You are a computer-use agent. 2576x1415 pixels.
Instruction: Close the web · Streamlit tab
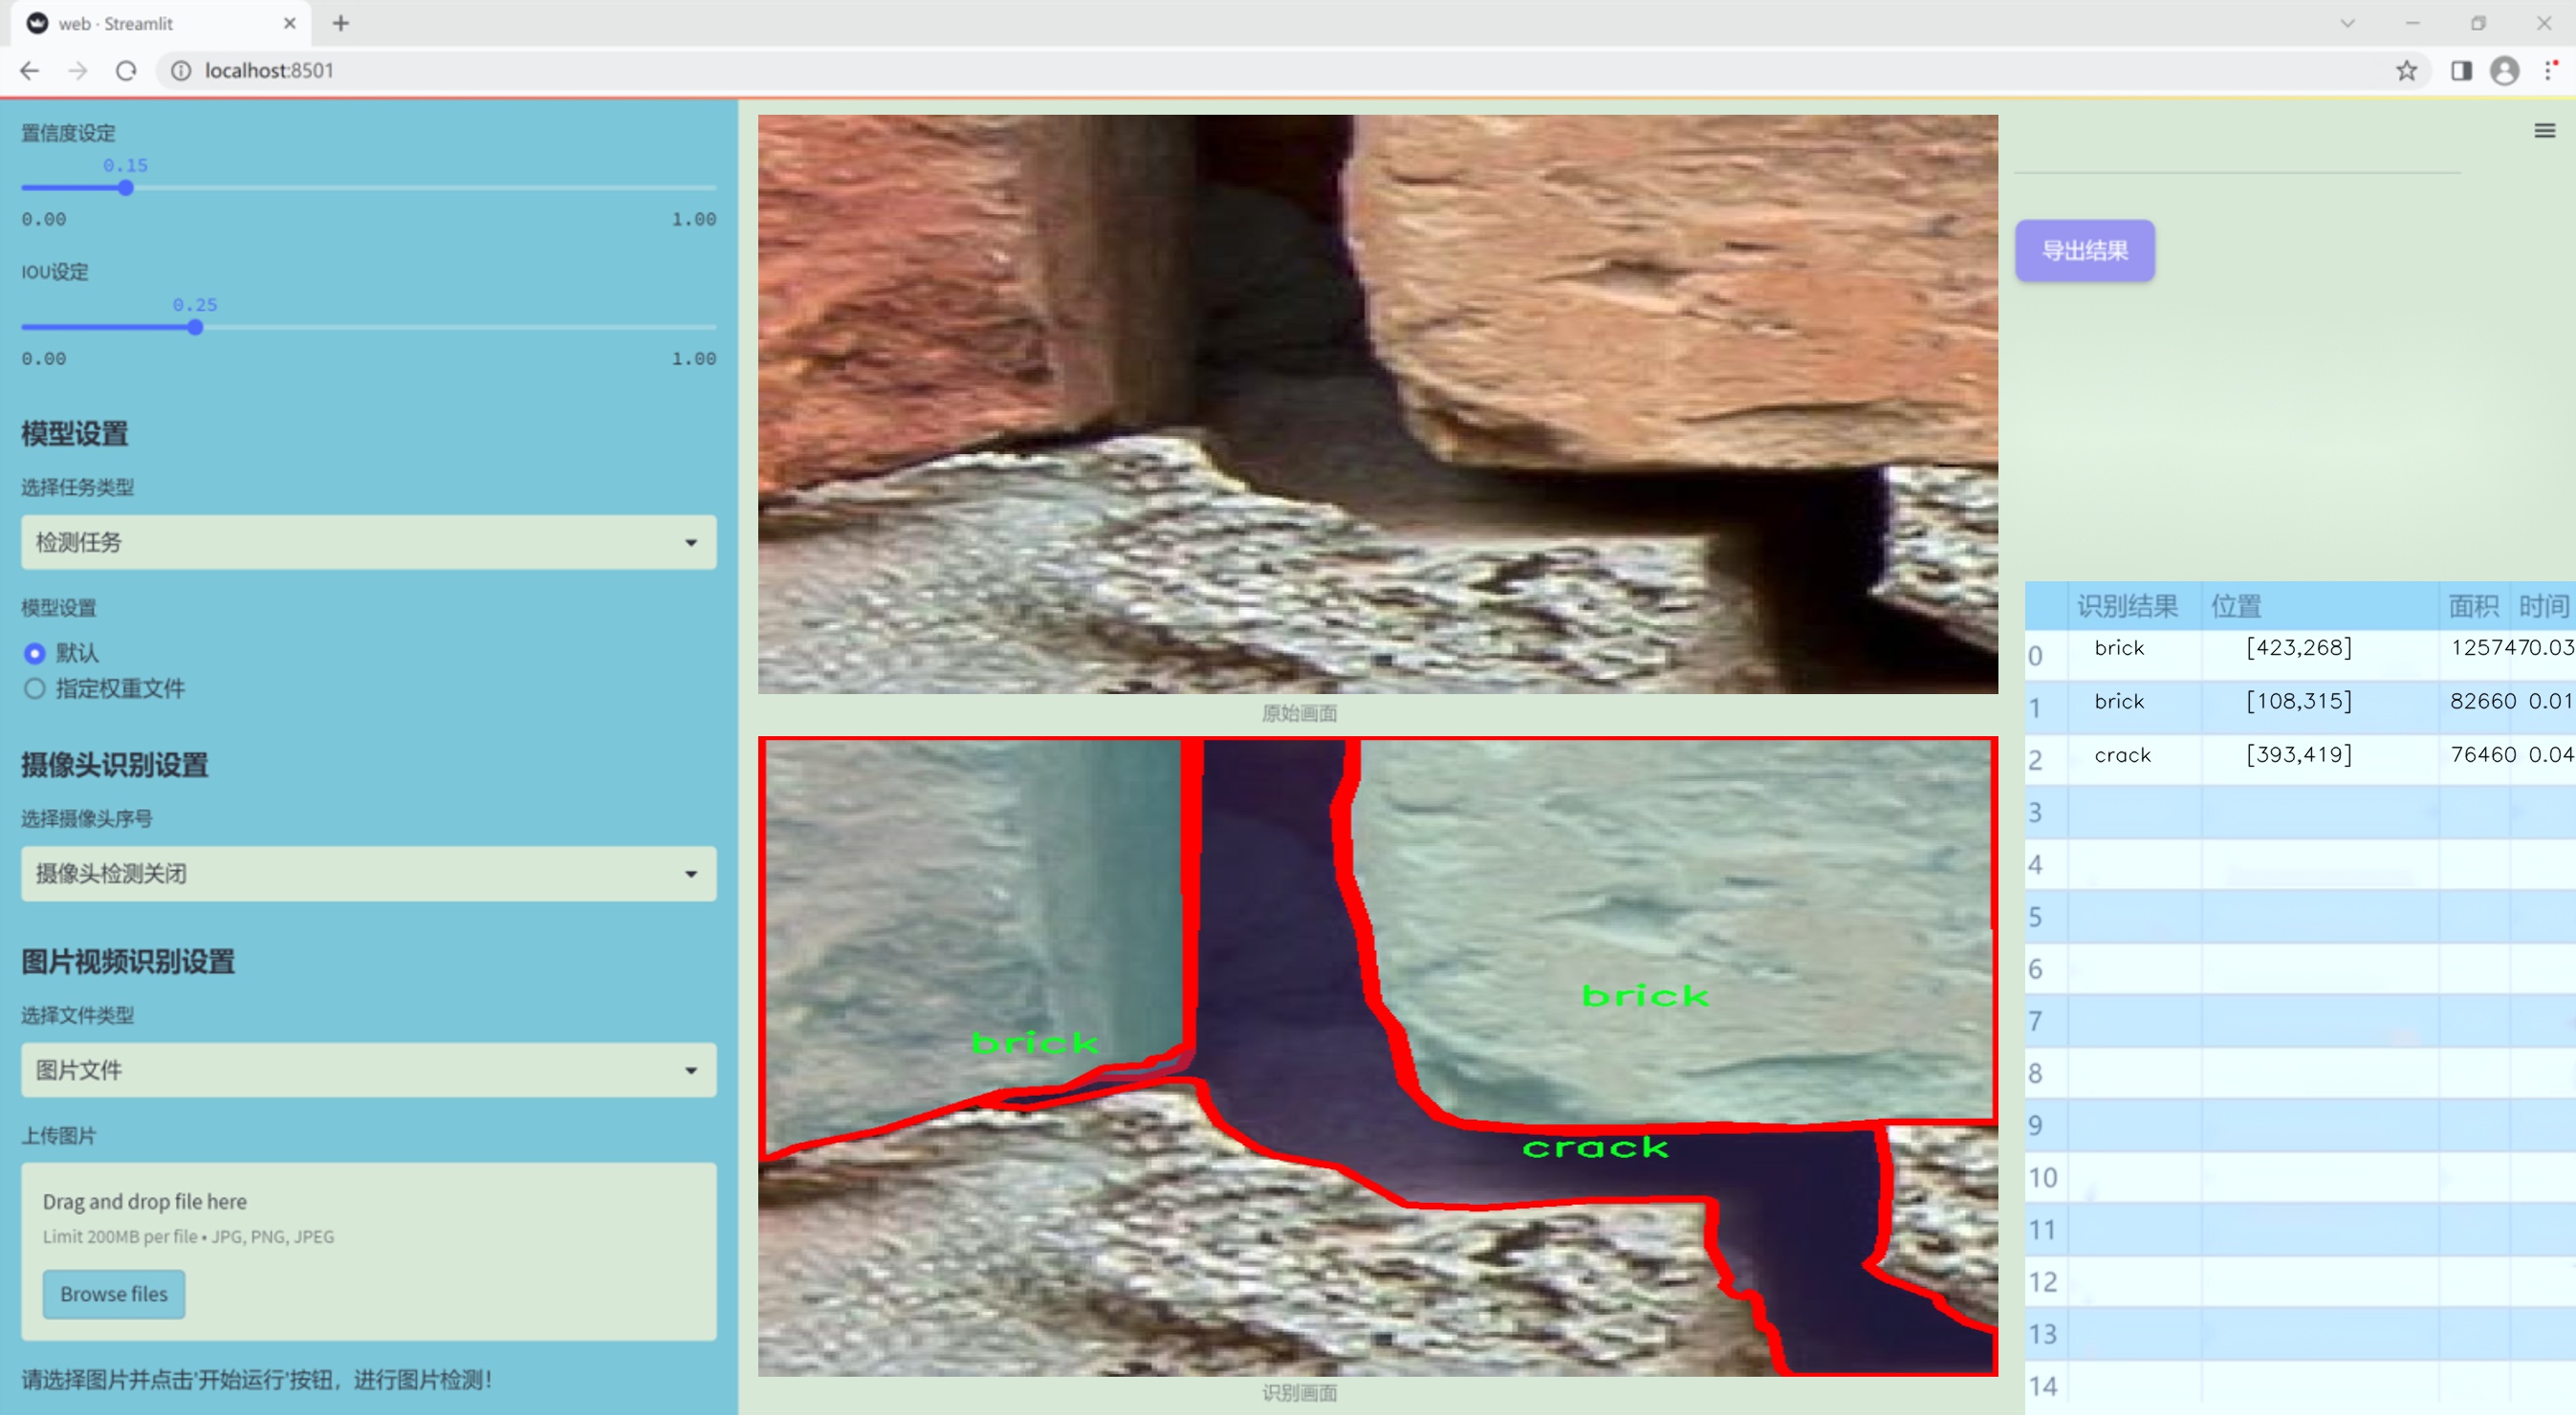pos(290,23)
